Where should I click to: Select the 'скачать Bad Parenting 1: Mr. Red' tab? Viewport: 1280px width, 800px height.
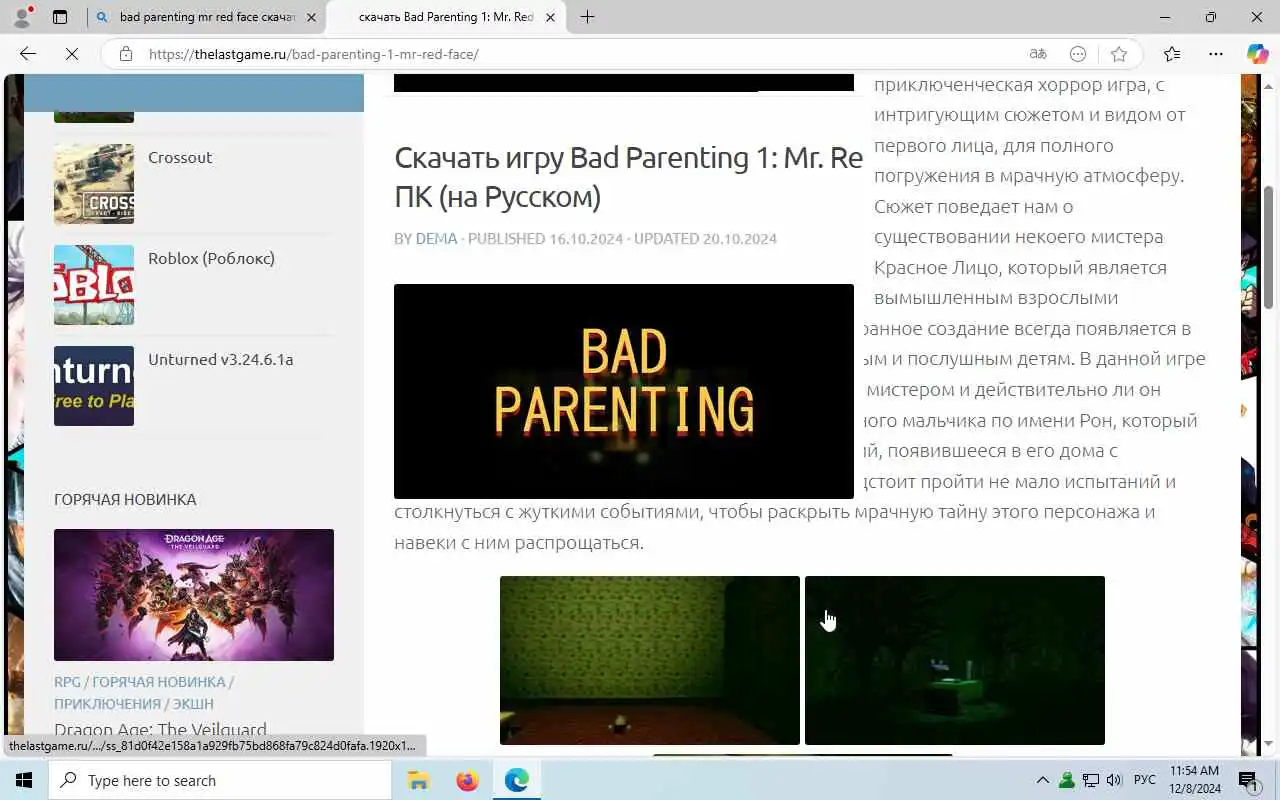[x=445, y=17]
